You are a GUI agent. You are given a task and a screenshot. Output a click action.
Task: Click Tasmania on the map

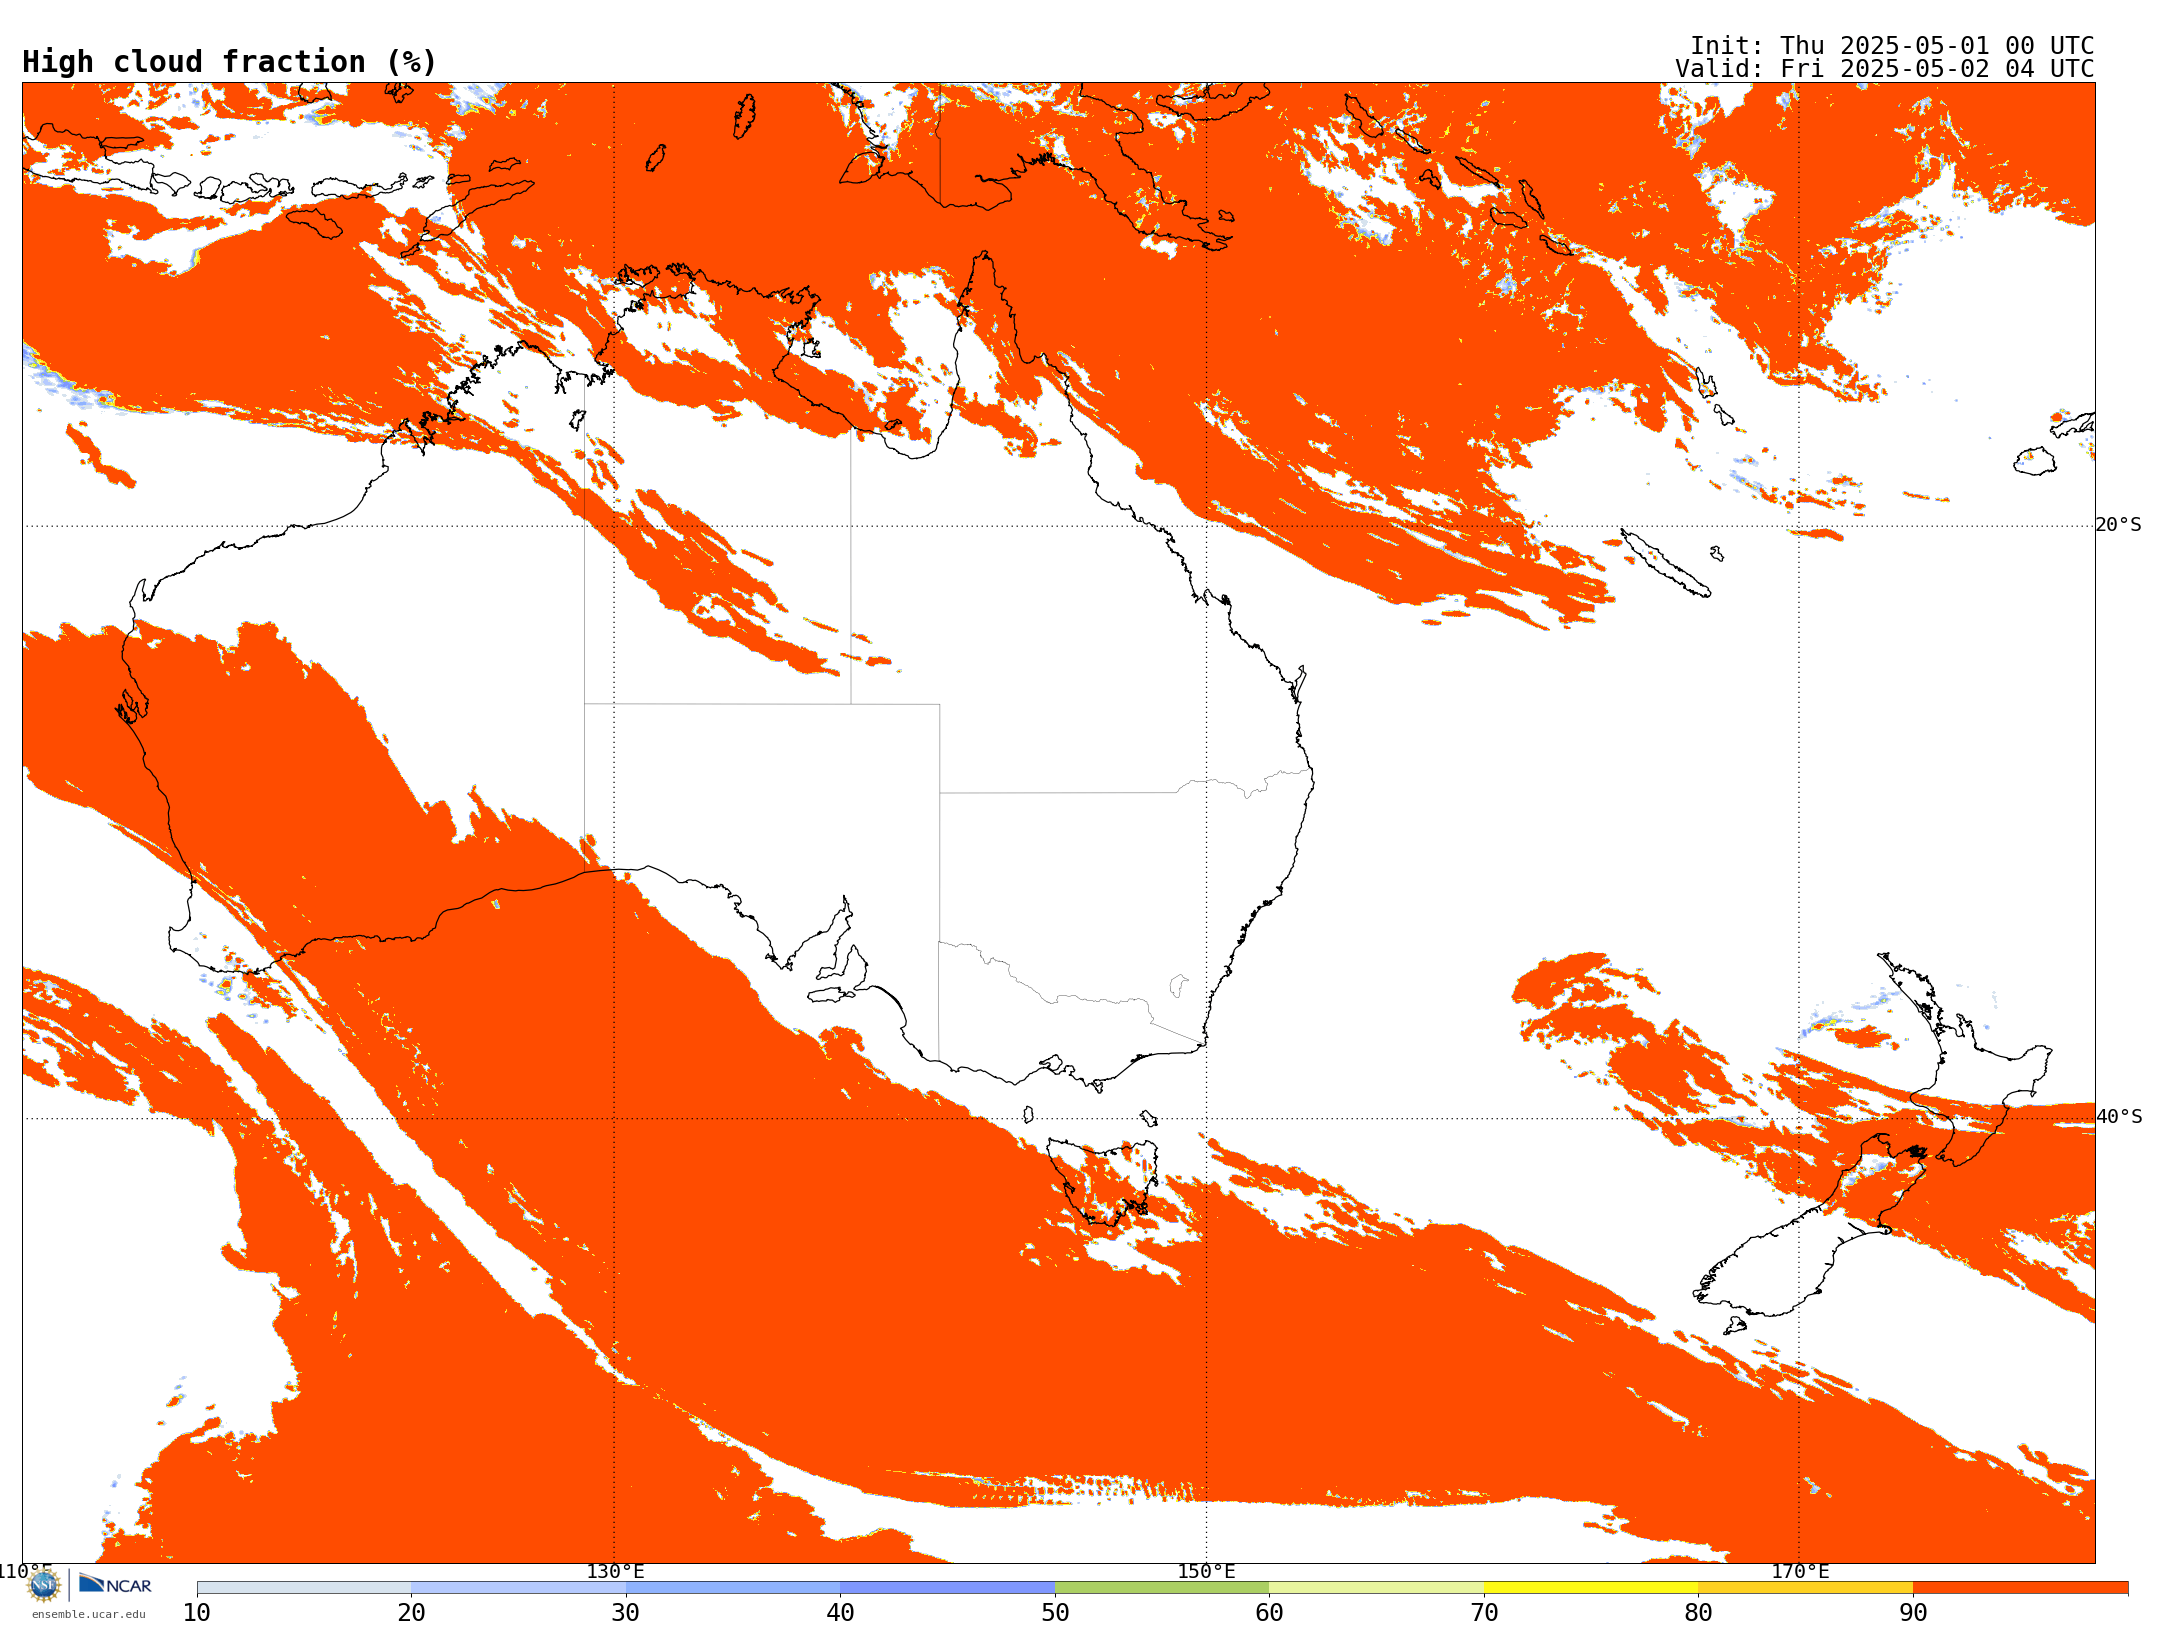point(1103,1180)
